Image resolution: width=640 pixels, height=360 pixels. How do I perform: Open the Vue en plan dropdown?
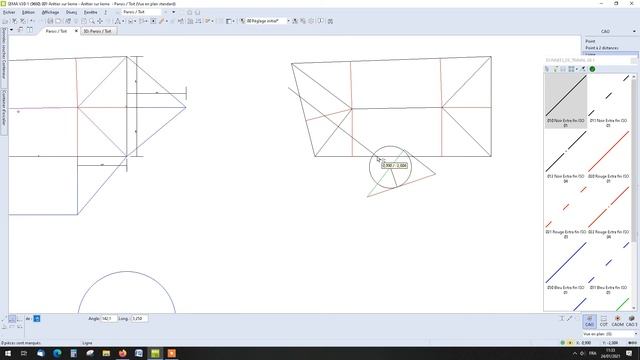(610, 334)
